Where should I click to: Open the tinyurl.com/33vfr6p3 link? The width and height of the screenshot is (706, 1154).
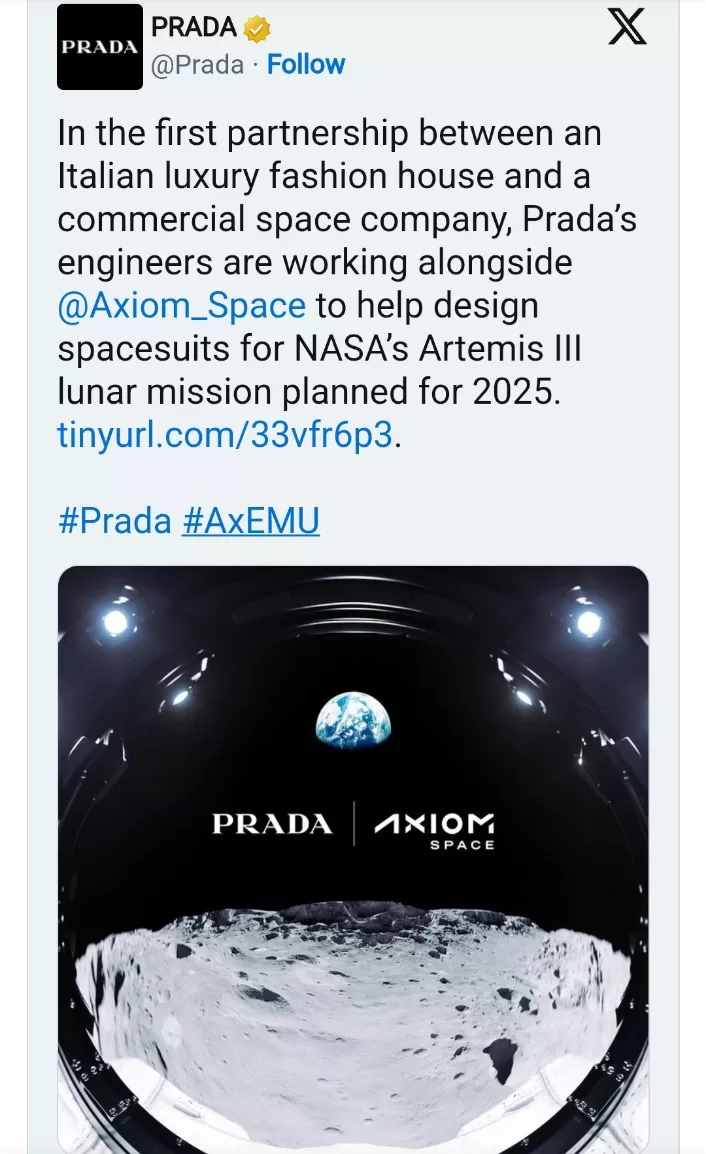coord(226,437)
